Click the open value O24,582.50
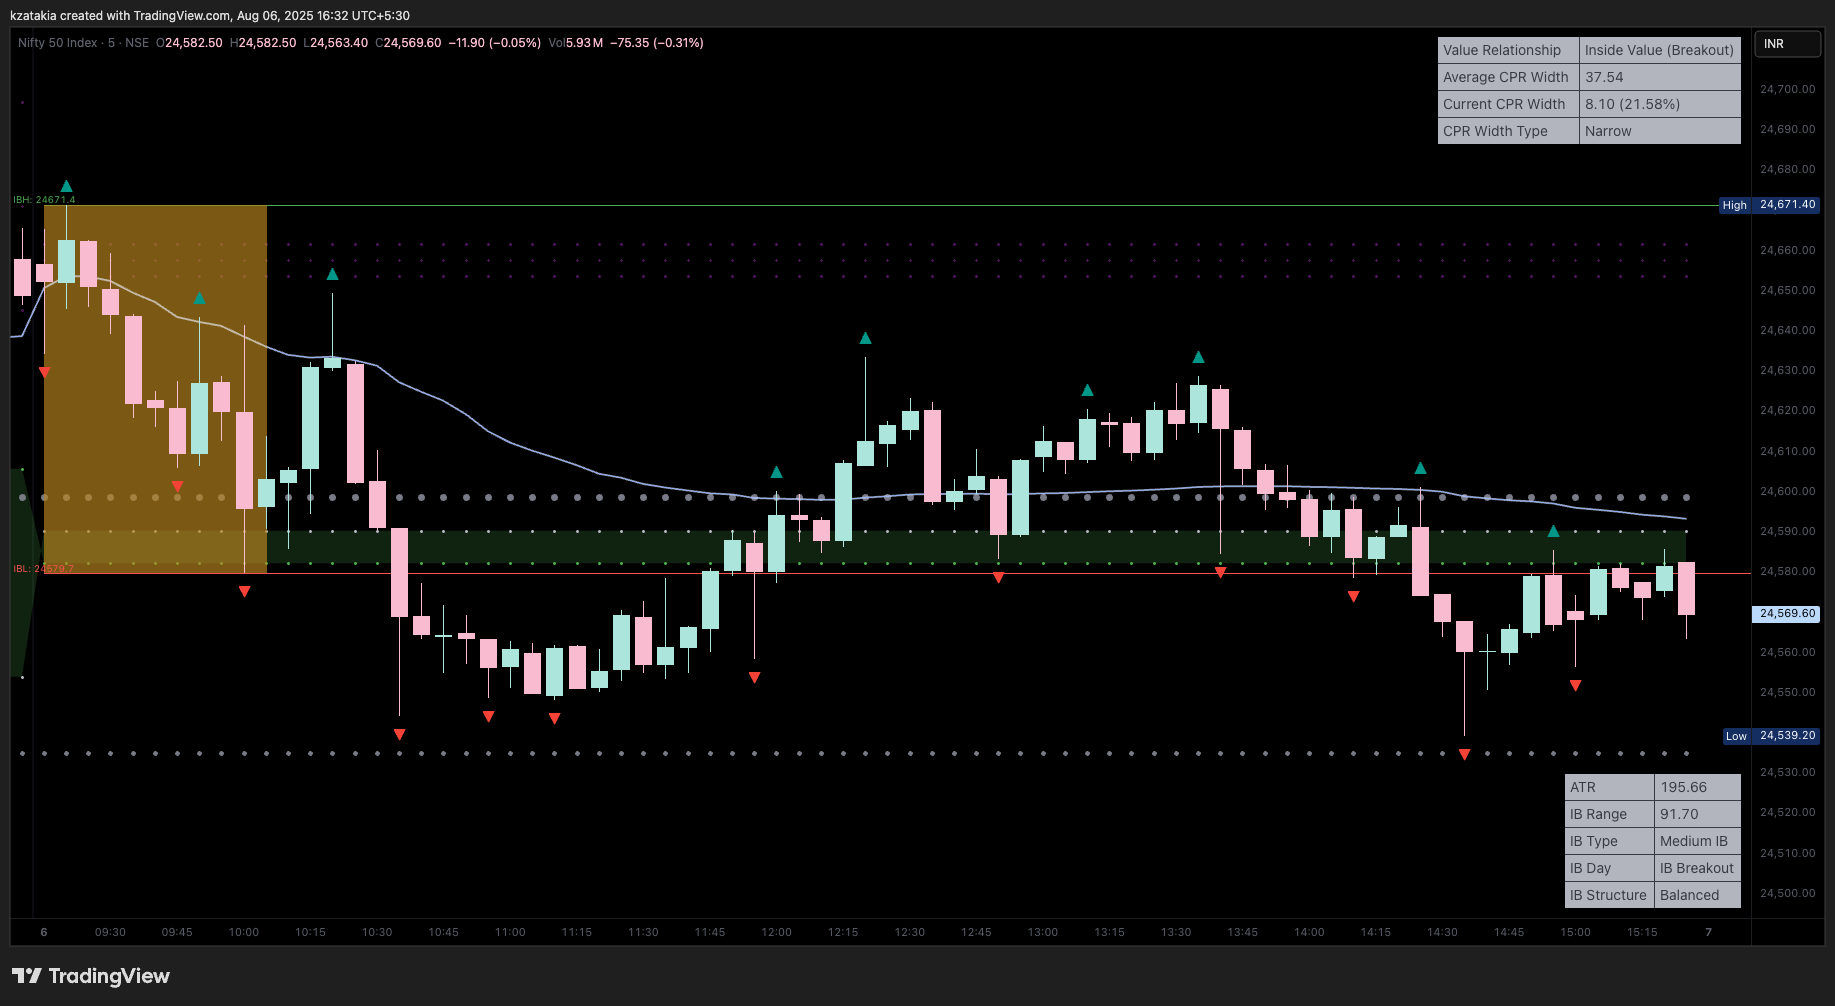The width and height of the screenshot is (1835, 1006). 189,43
